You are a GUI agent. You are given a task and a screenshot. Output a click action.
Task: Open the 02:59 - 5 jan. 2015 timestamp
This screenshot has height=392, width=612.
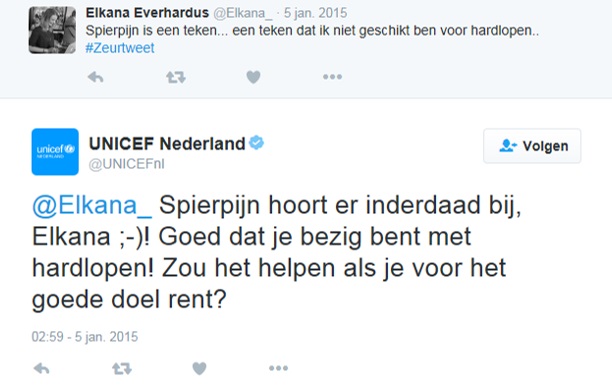point(85,337)
